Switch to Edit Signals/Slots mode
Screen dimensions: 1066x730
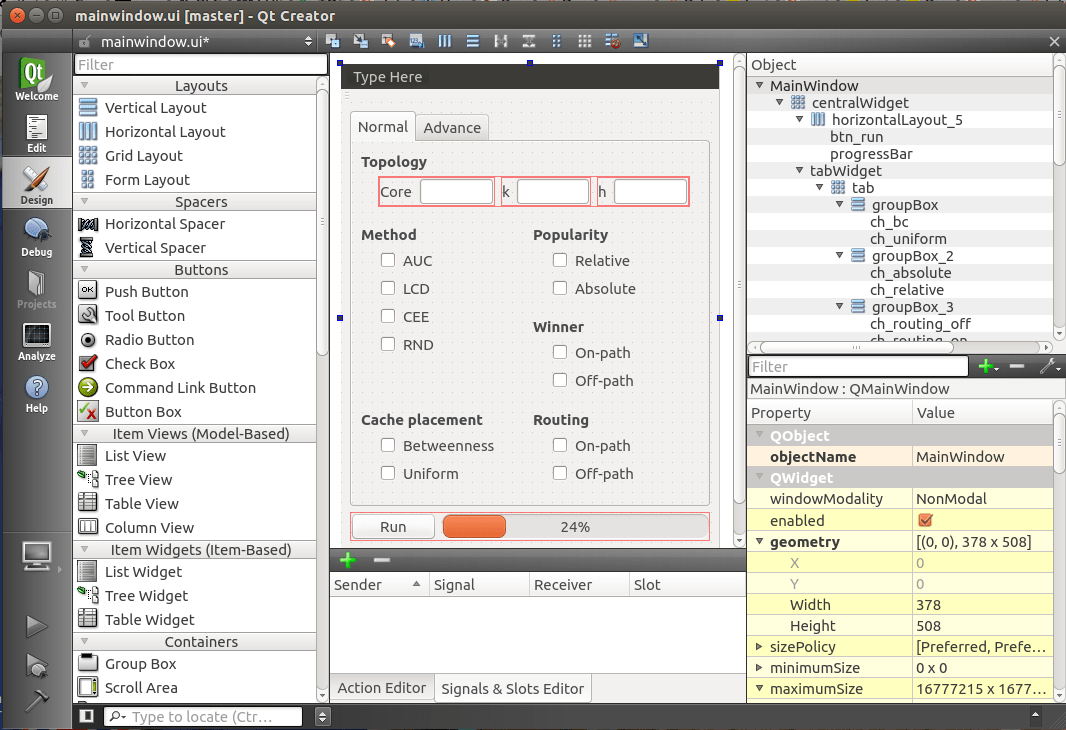click(x=360, y=41)
